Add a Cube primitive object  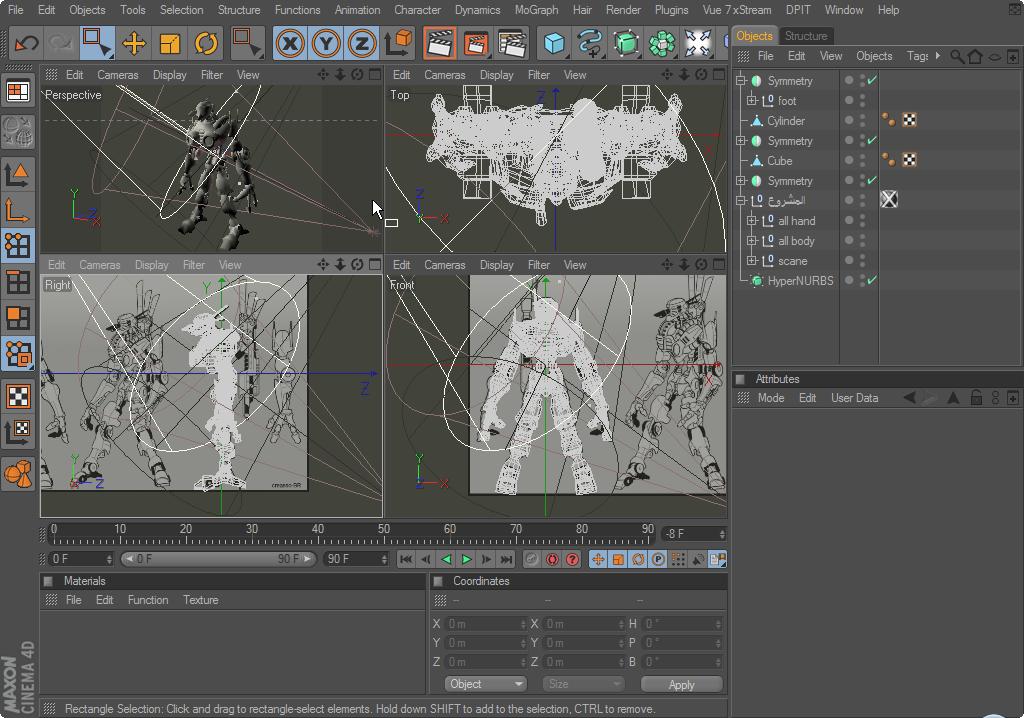(x=554, y=43)
